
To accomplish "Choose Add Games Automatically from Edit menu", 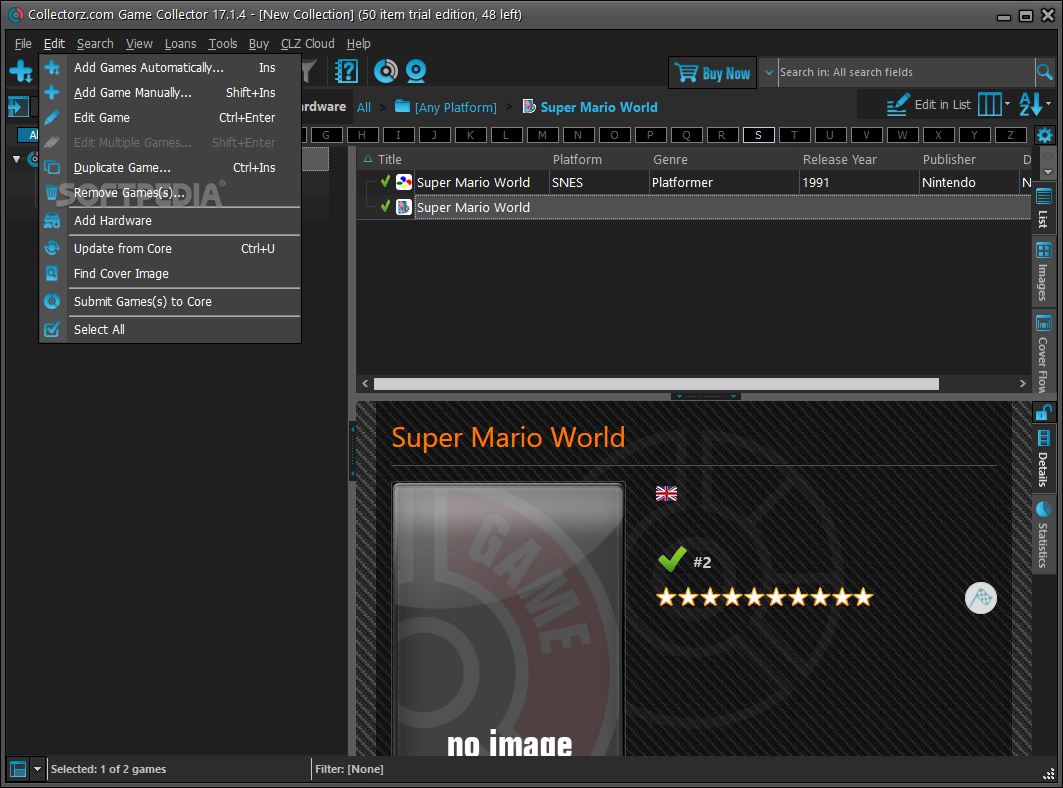I will 170,67.
